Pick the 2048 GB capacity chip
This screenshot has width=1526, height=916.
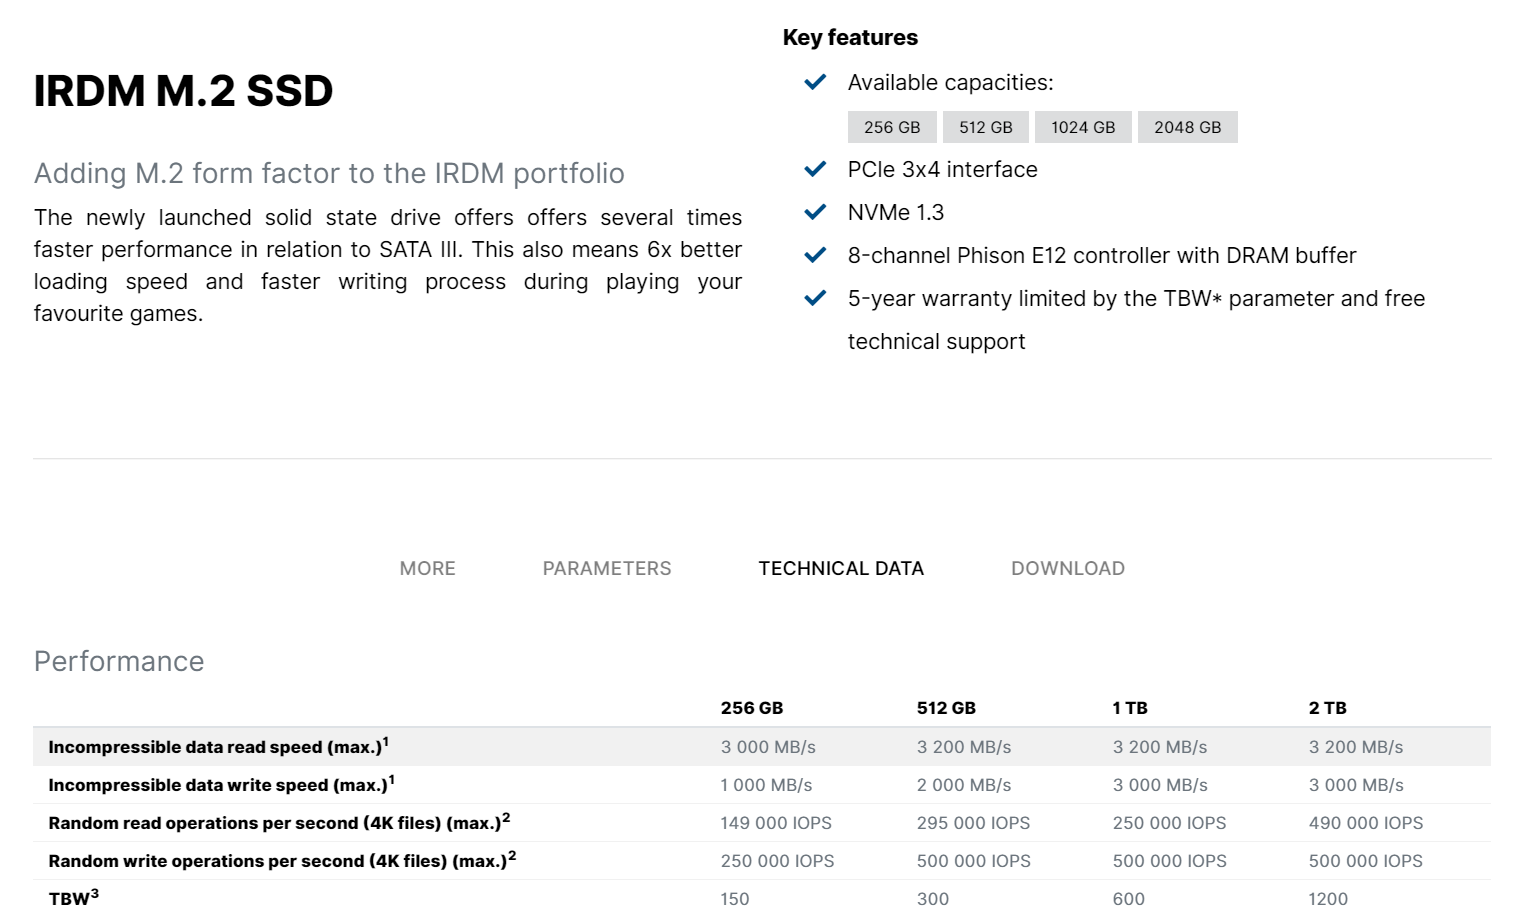click(1188, 127)
